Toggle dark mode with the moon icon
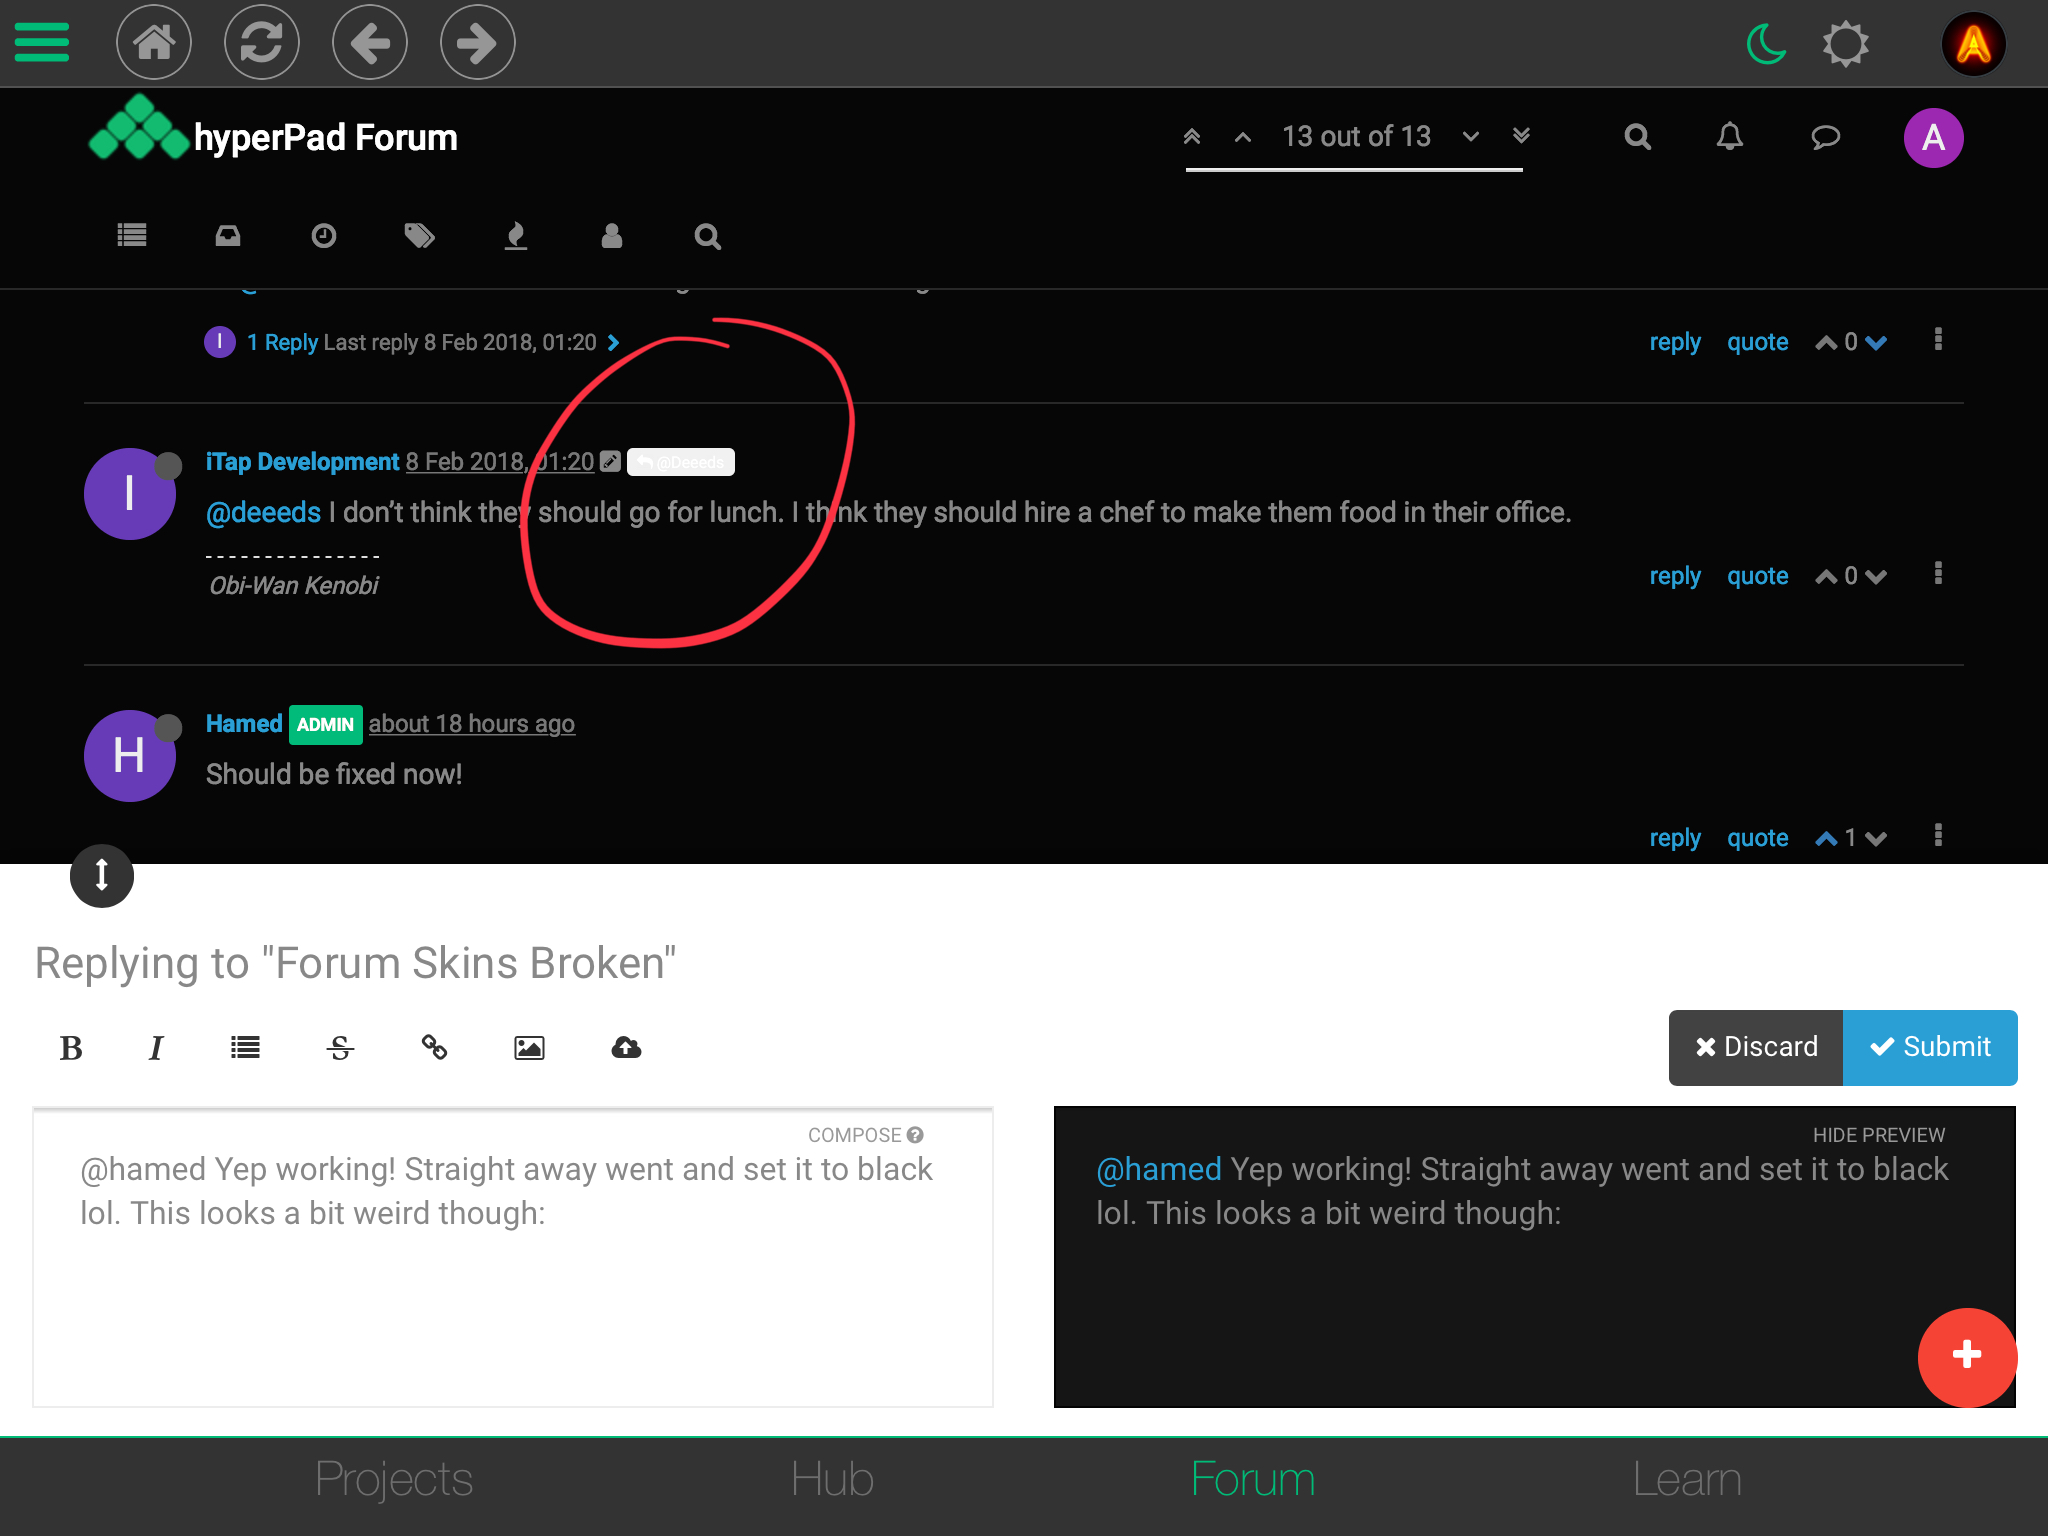The image size is (2048, 1536). click(x=1764, y=42)
